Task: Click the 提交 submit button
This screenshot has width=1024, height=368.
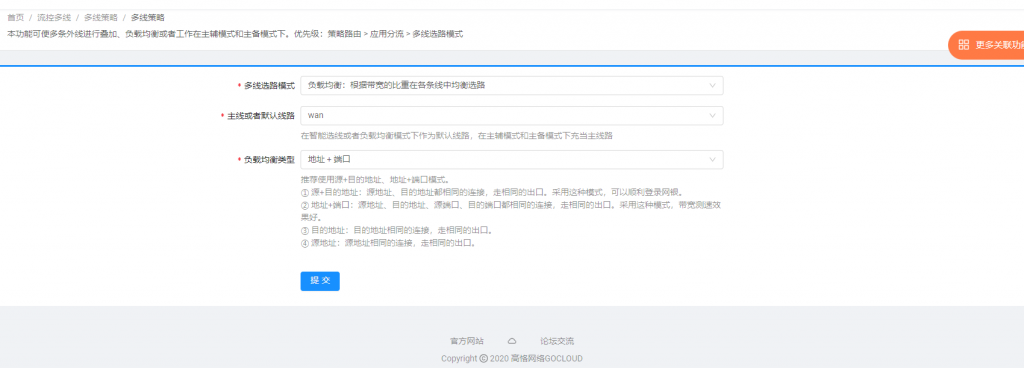Action: 320,281
